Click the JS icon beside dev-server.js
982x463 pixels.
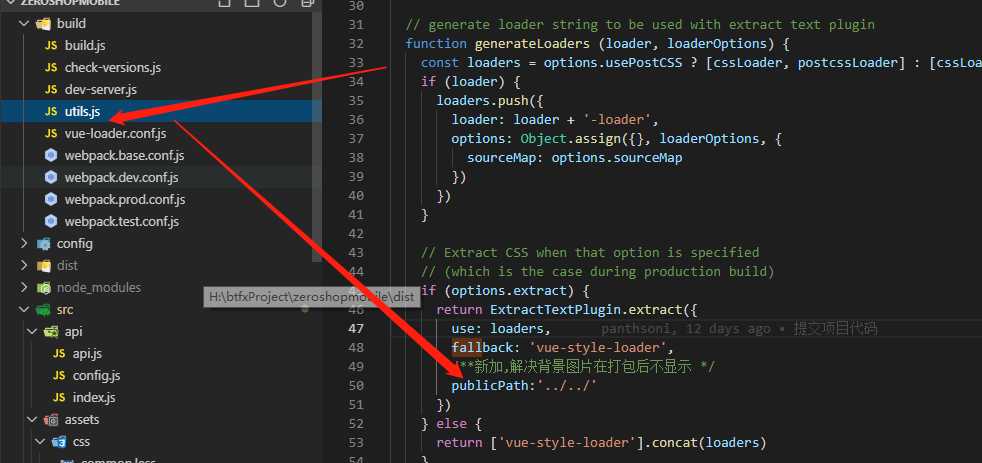click(51, 90)
